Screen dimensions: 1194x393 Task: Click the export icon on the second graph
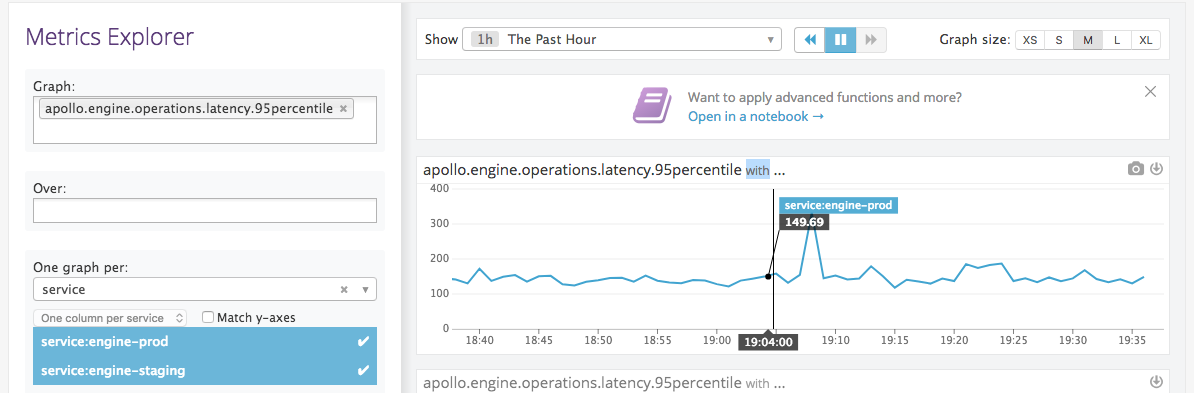coord(1156,382)
